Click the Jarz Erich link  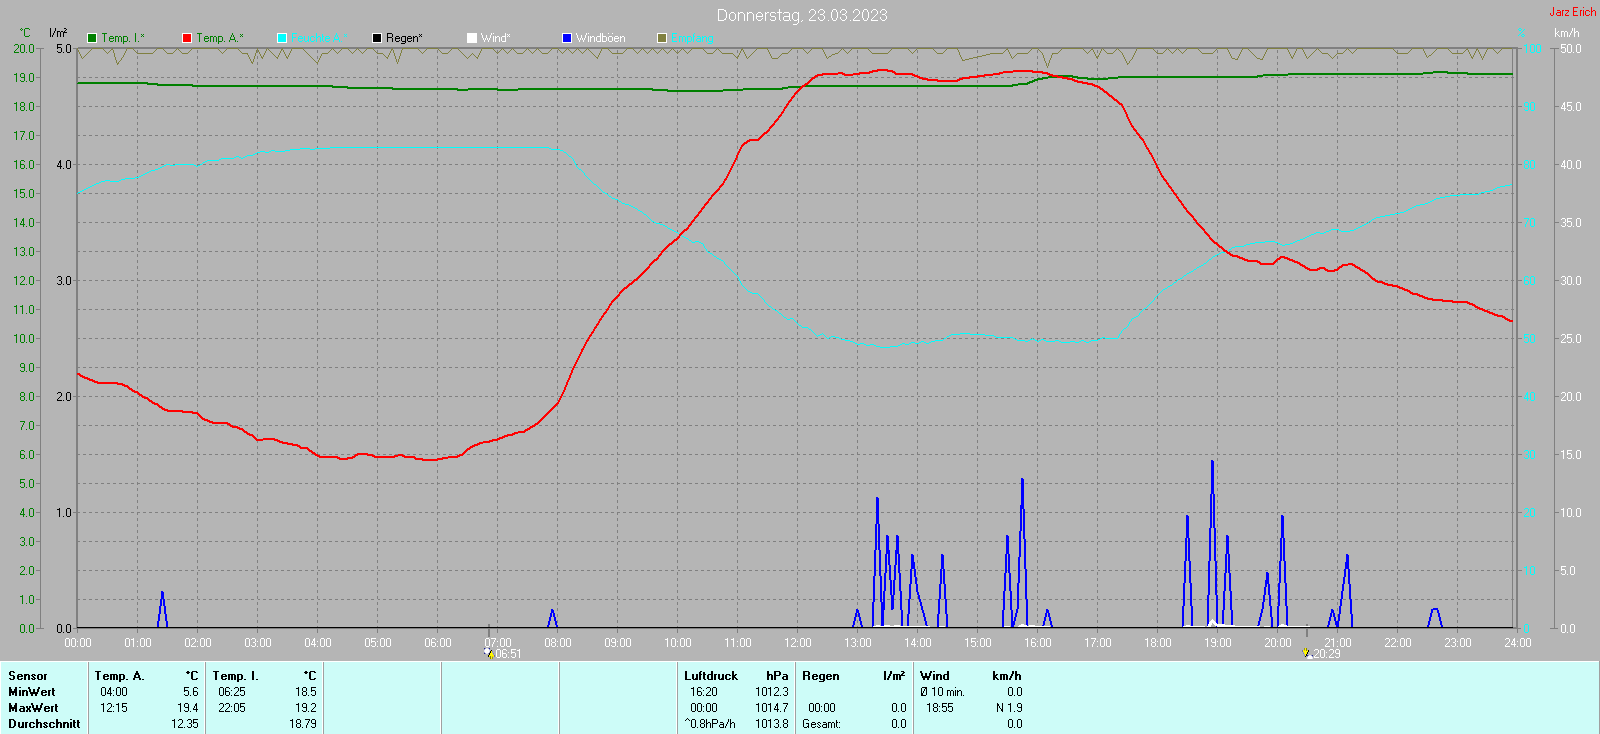(1573, 12)
